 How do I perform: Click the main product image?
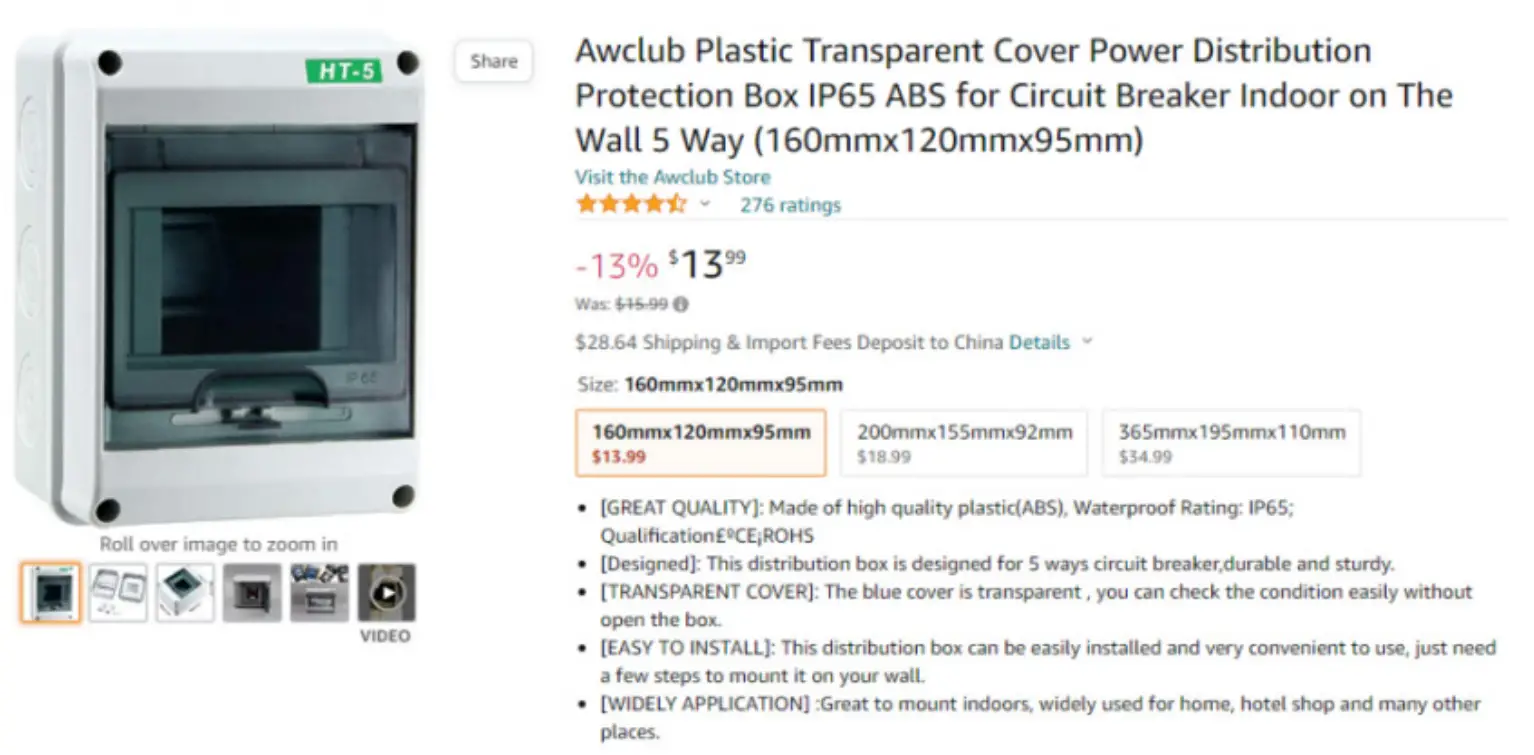tap(218, 280)
